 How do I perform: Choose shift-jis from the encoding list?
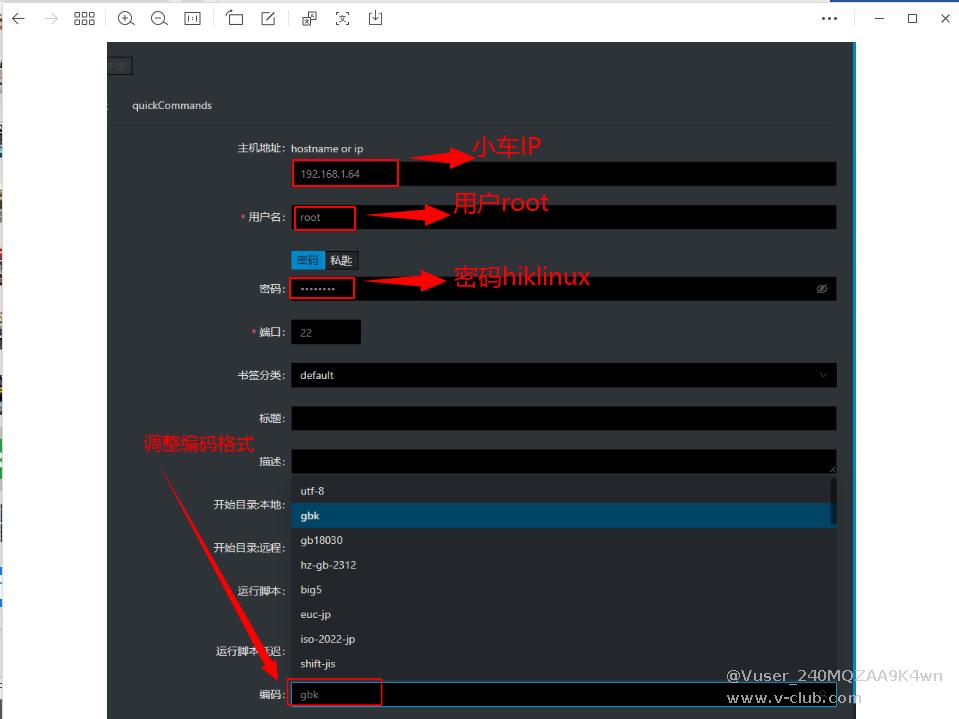[x=563, y=663]
